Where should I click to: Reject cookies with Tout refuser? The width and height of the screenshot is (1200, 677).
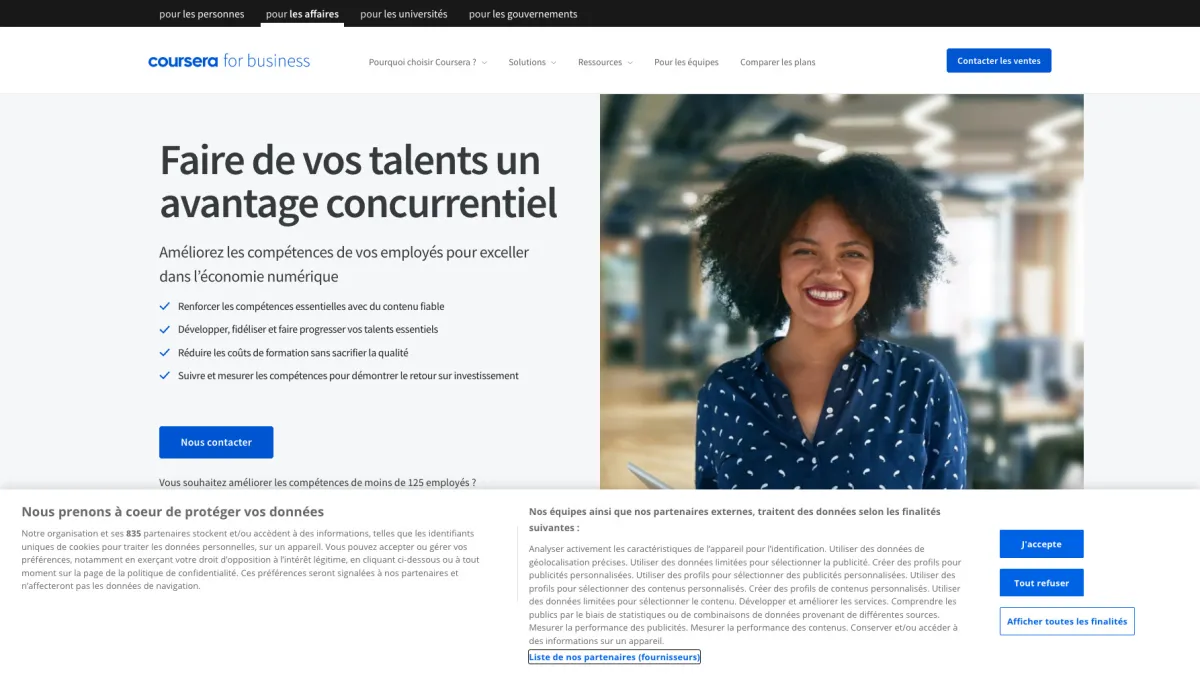point(1041,583)
